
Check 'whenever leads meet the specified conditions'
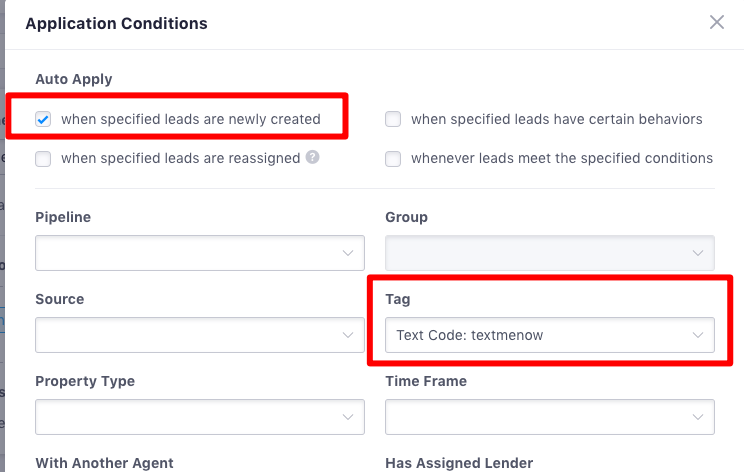[x=393, y=158]
